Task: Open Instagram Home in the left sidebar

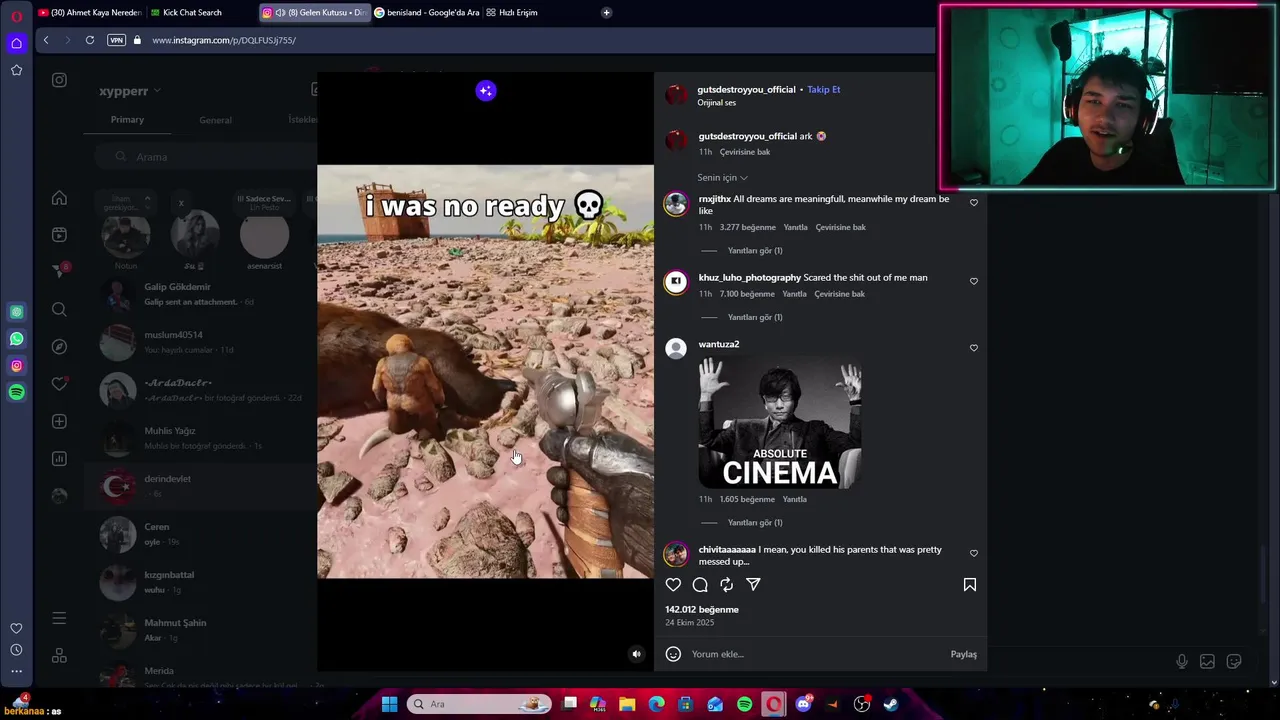Action: point(59,198)
